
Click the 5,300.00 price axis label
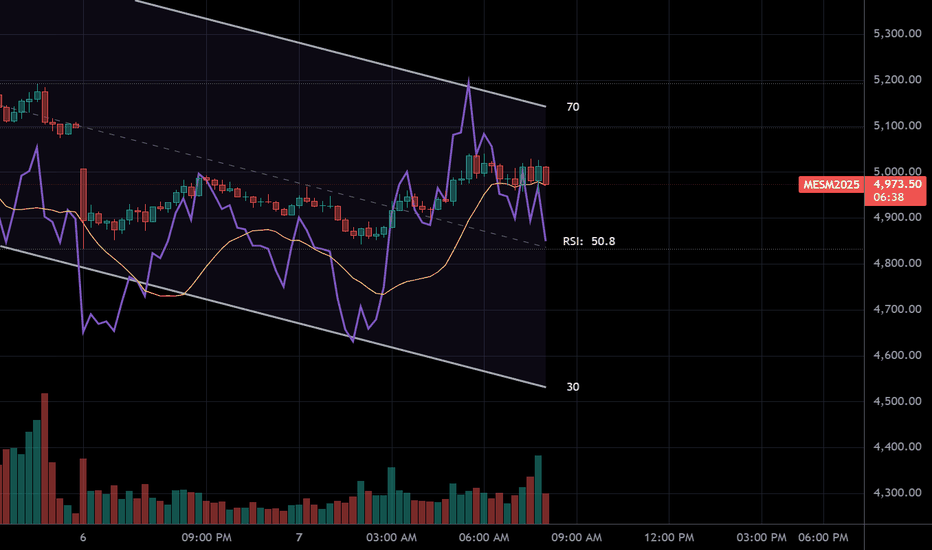click(898, 33)
